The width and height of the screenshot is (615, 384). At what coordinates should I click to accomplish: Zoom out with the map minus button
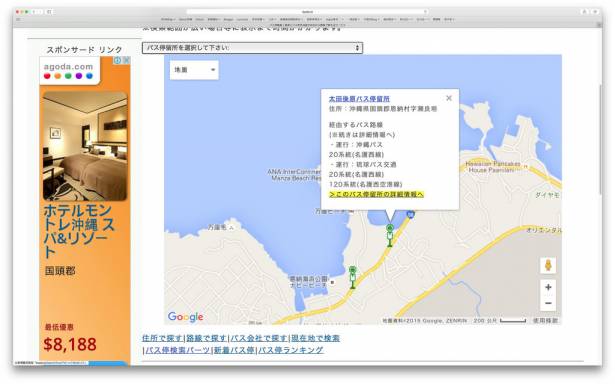coord(548,303)
